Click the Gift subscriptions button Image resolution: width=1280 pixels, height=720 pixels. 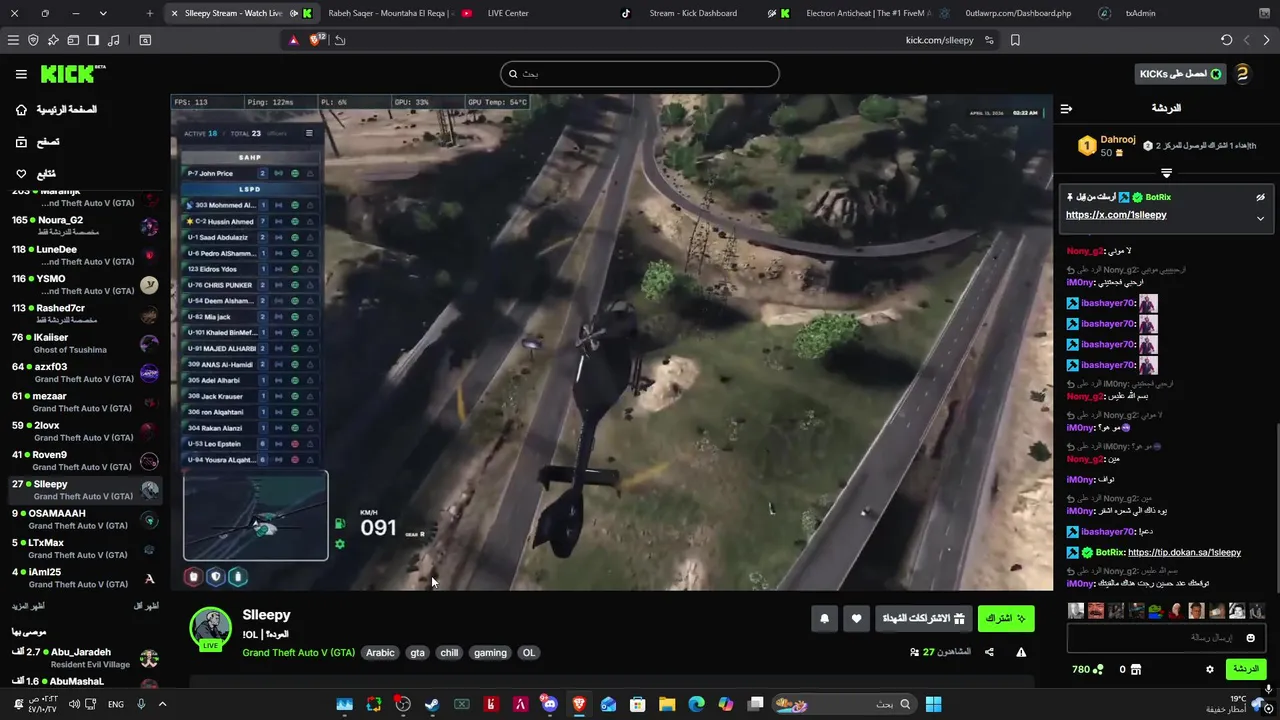923,619
